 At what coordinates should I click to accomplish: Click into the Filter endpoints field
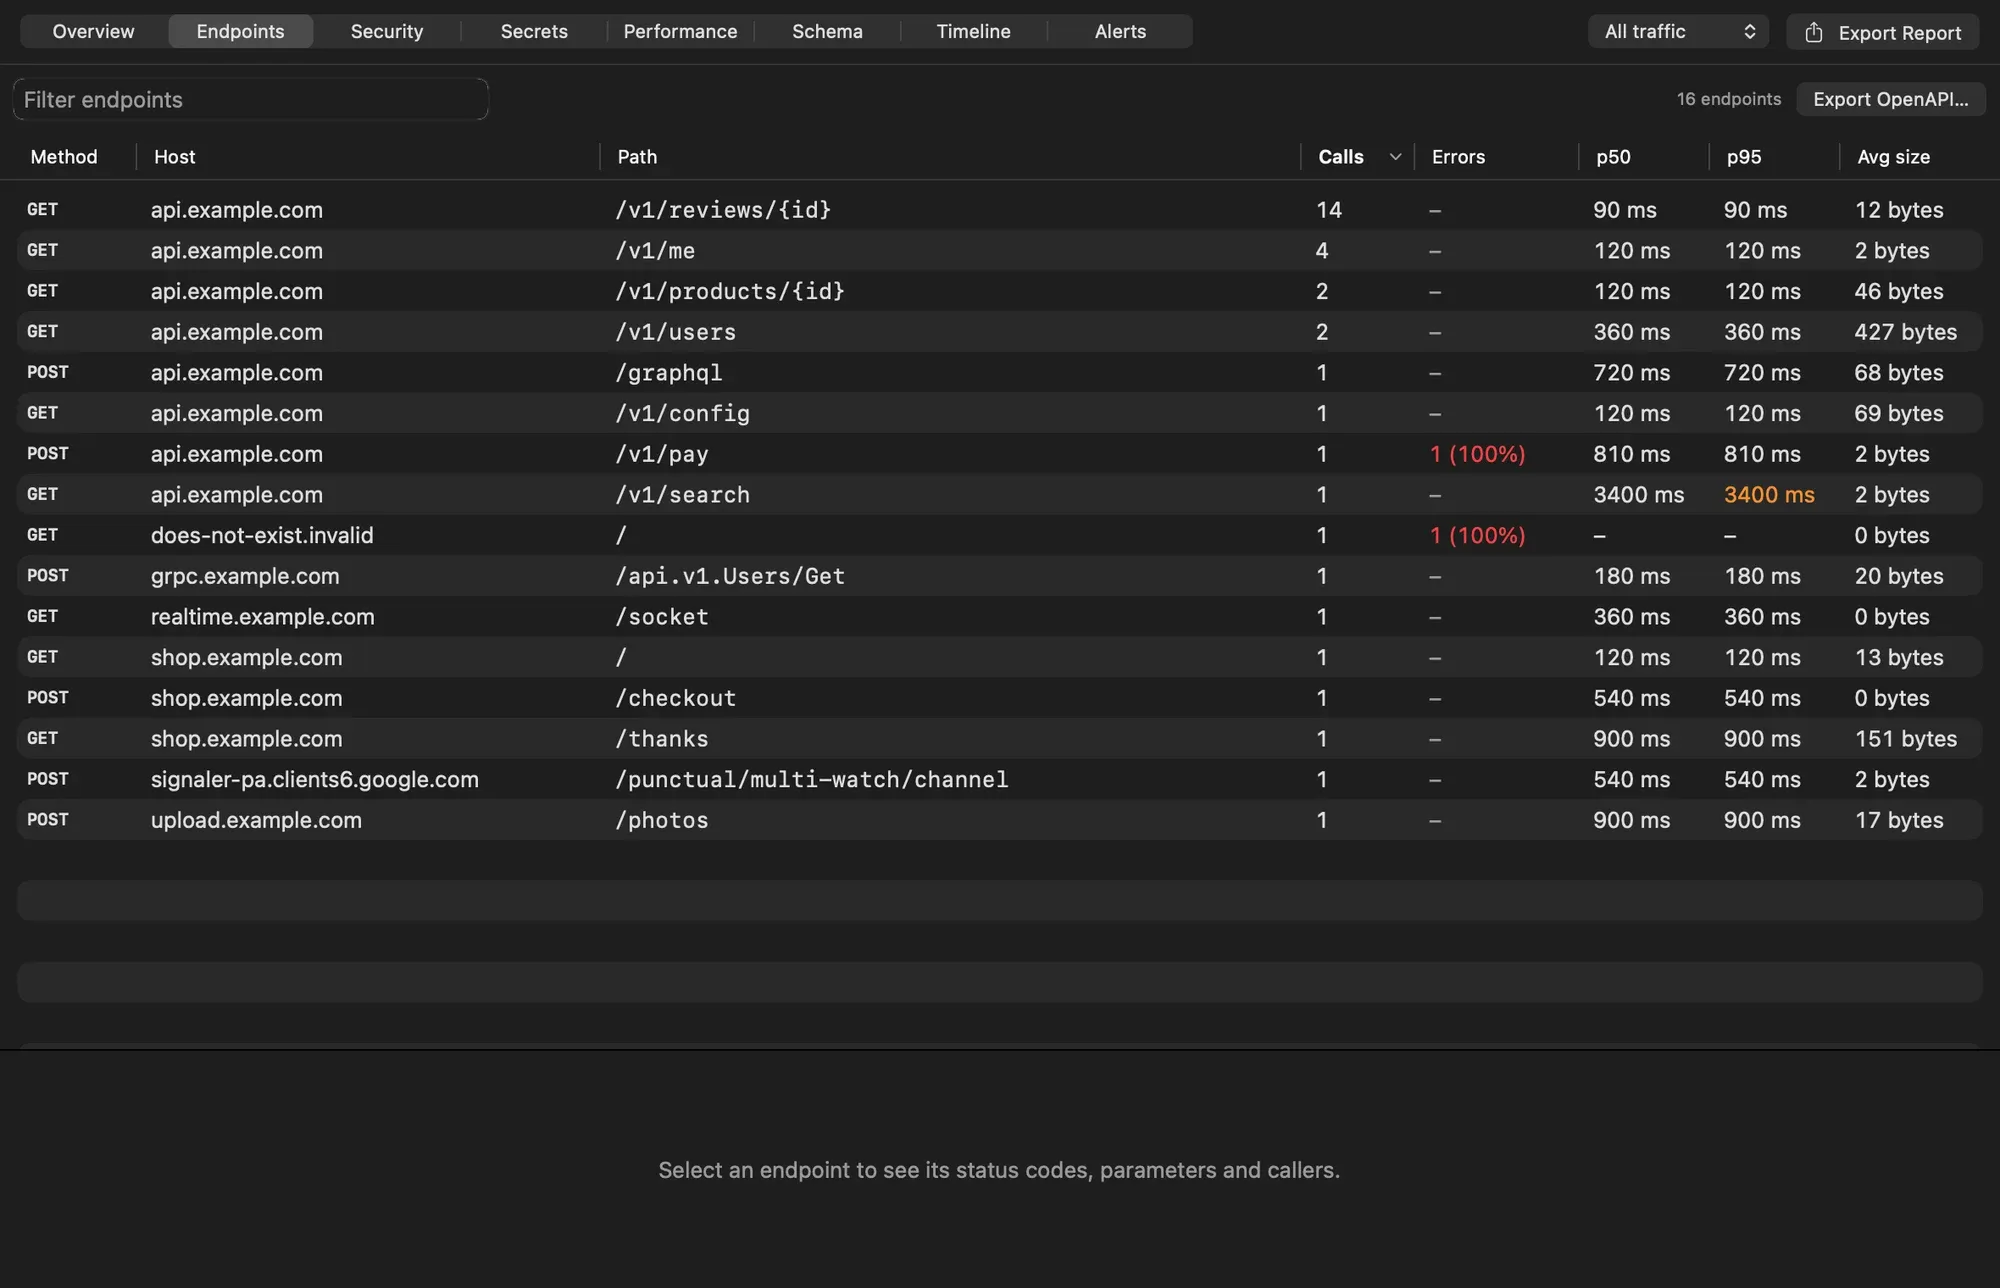[250, 99]
